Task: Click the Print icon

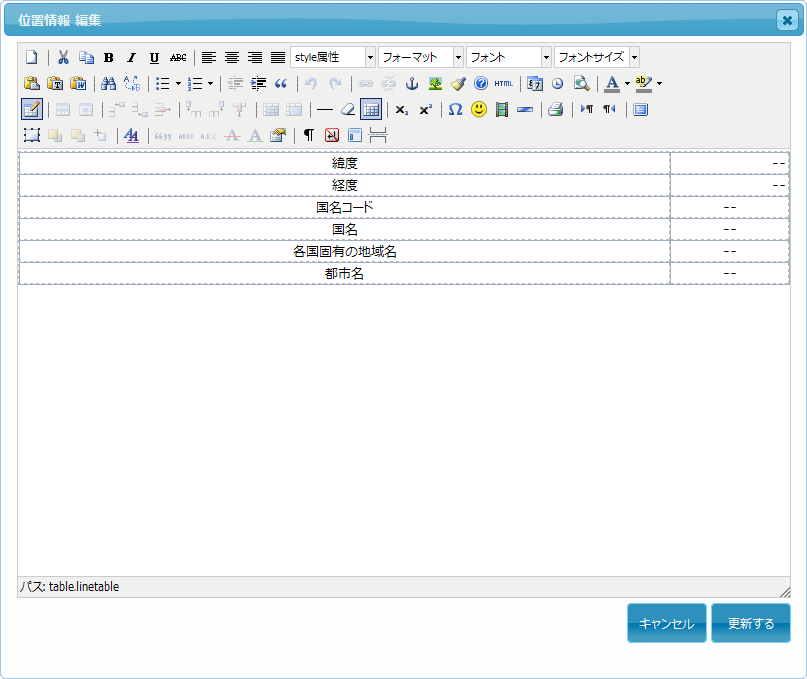Action: 555,109
